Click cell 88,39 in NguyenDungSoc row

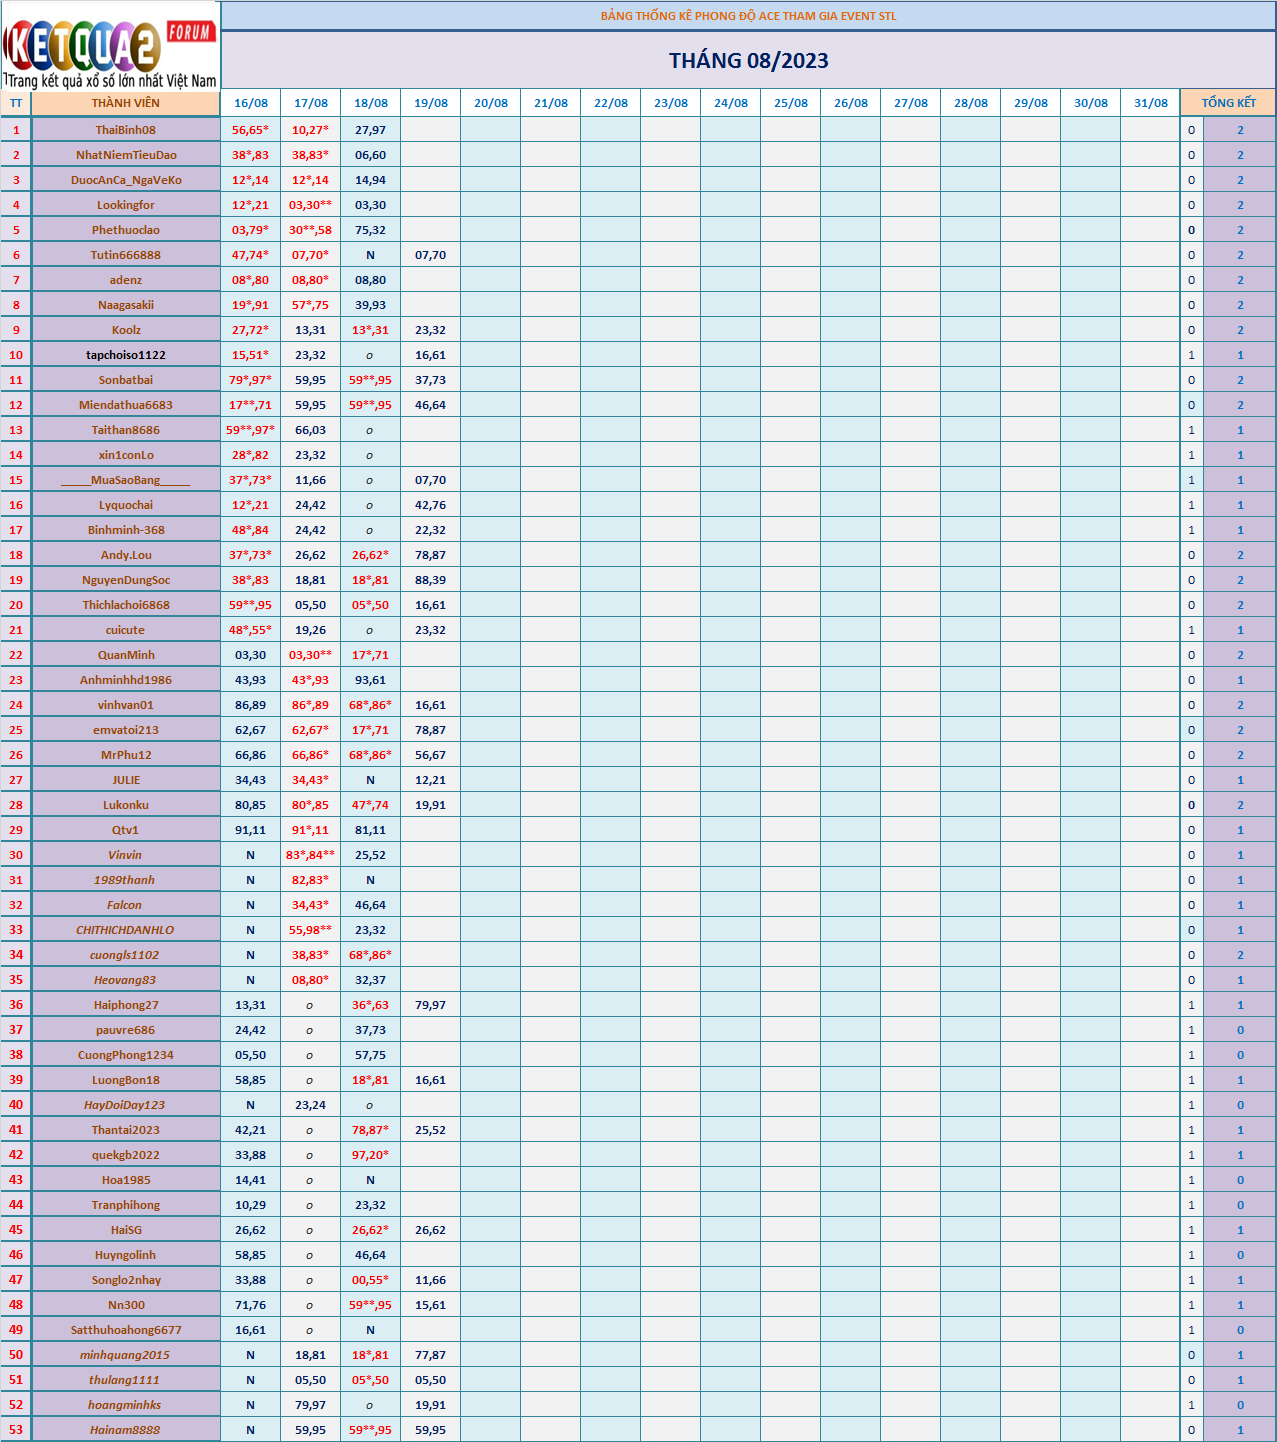(x=431, y=580)
